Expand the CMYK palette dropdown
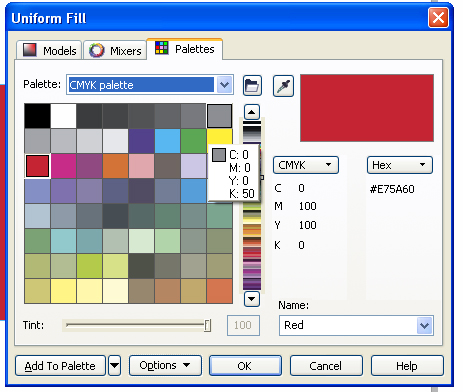The image size is (463, 392). [x=224, y=85]
